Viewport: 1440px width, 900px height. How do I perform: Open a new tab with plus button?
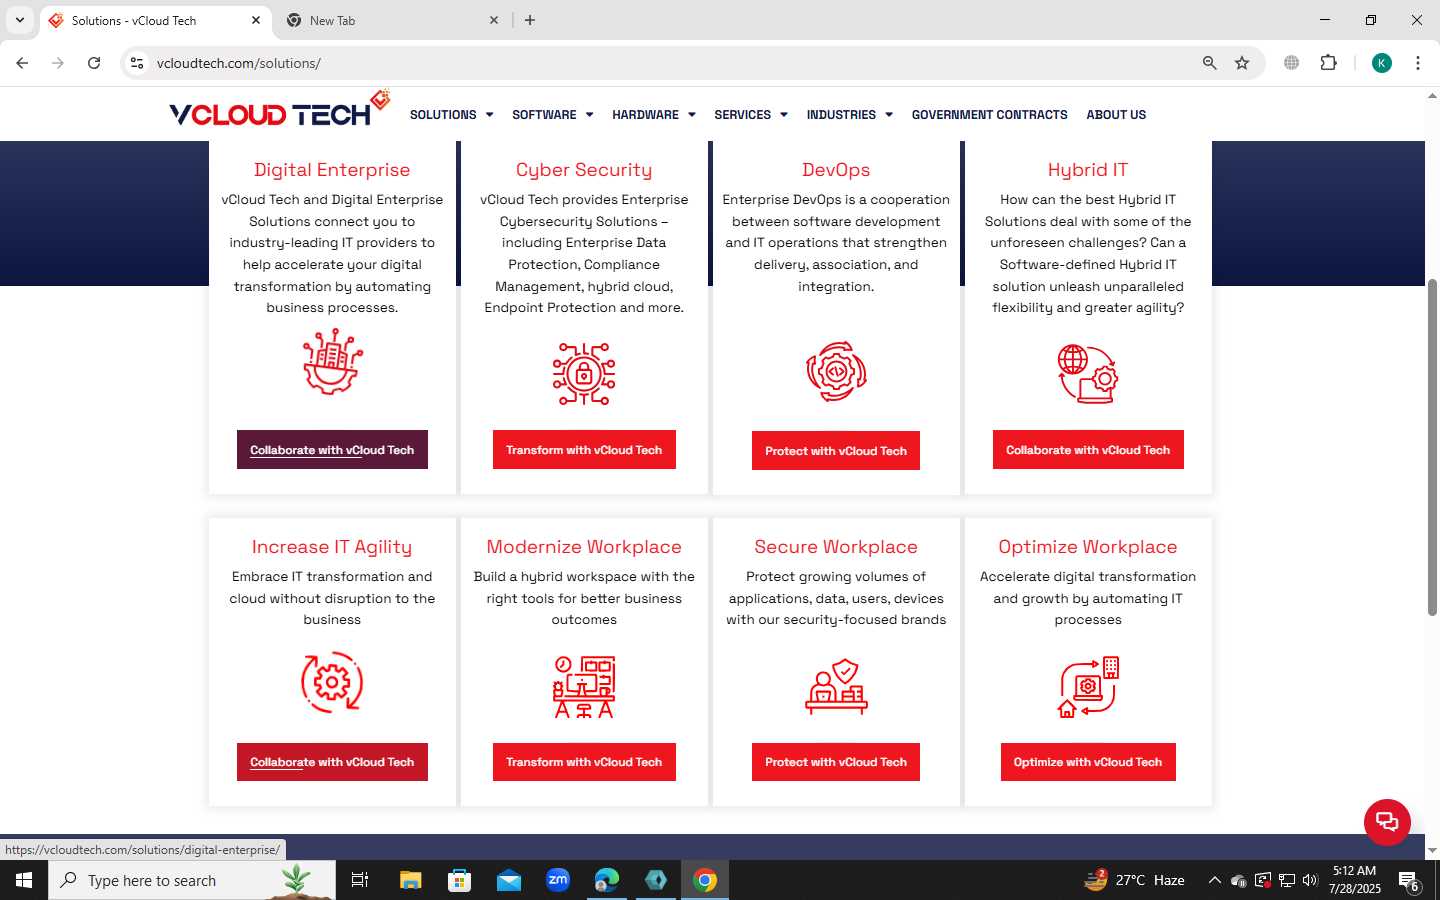[530, 20]
